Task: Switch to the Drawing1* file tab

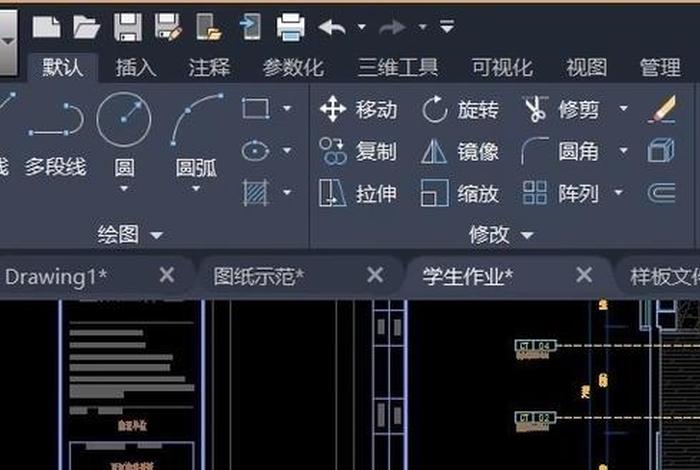Action: tap(56, 276)
